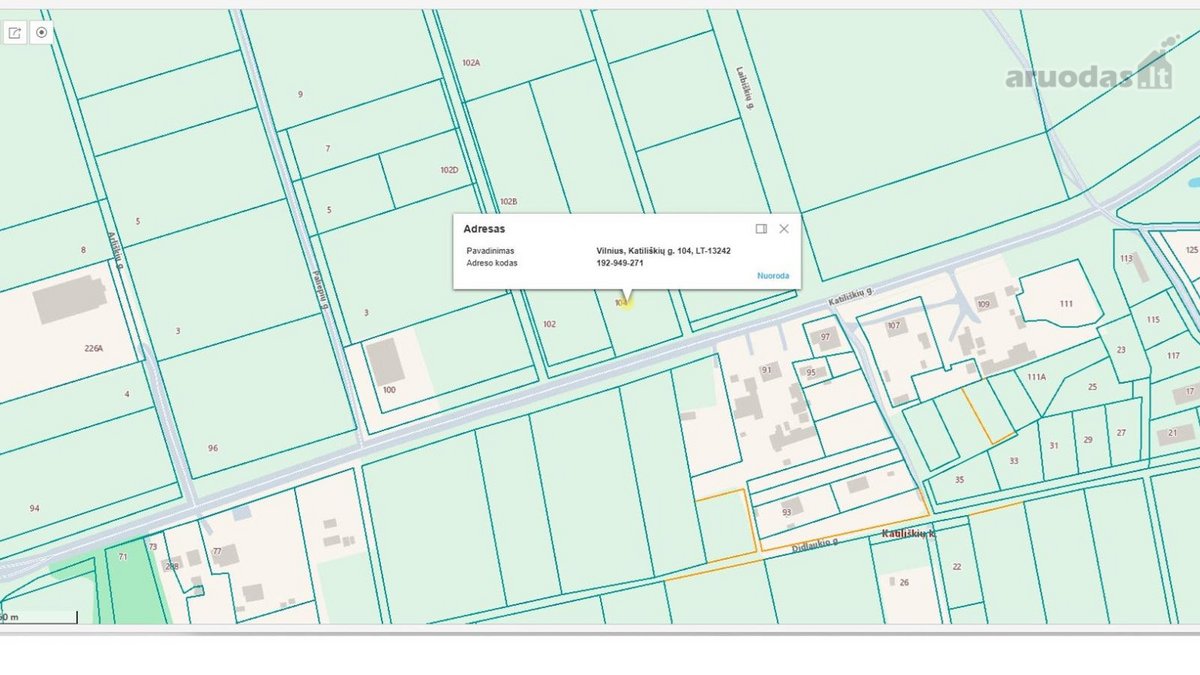Open the Nuoroda link
The height and width of the screenshot is (675, 1200).
tap(773, 275)
